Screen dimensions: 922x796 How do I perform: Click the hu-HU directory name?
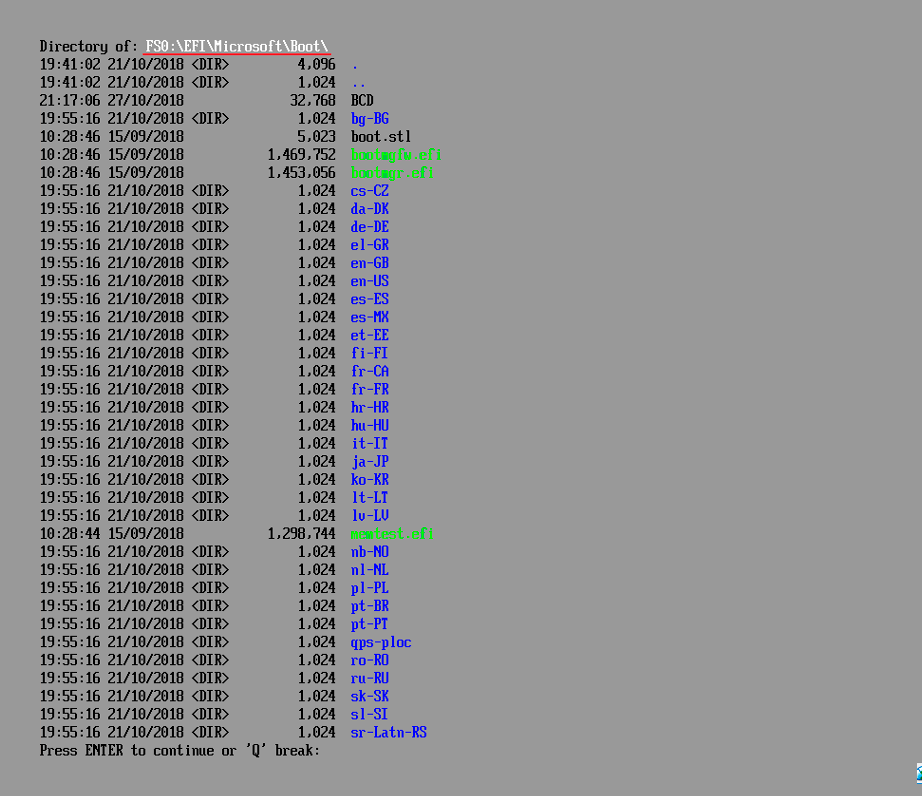370,426
